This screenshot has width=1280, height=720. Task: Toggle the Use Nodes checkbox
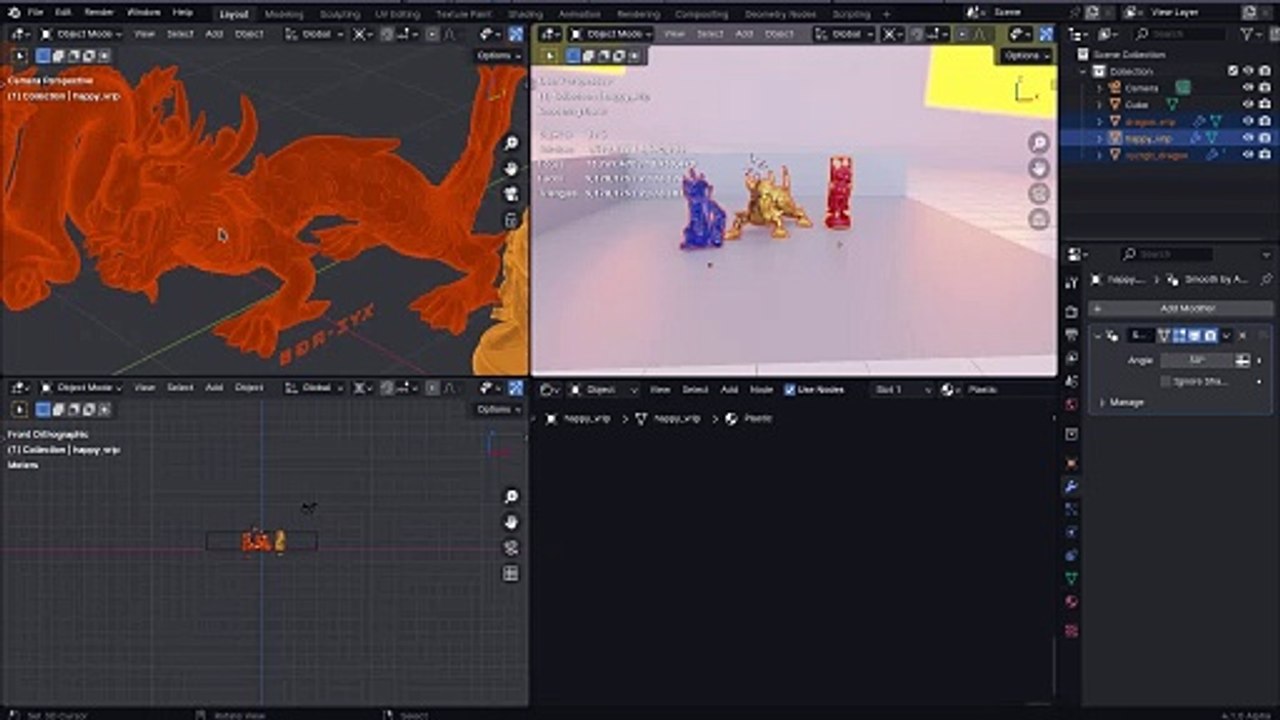pos(790,390)
